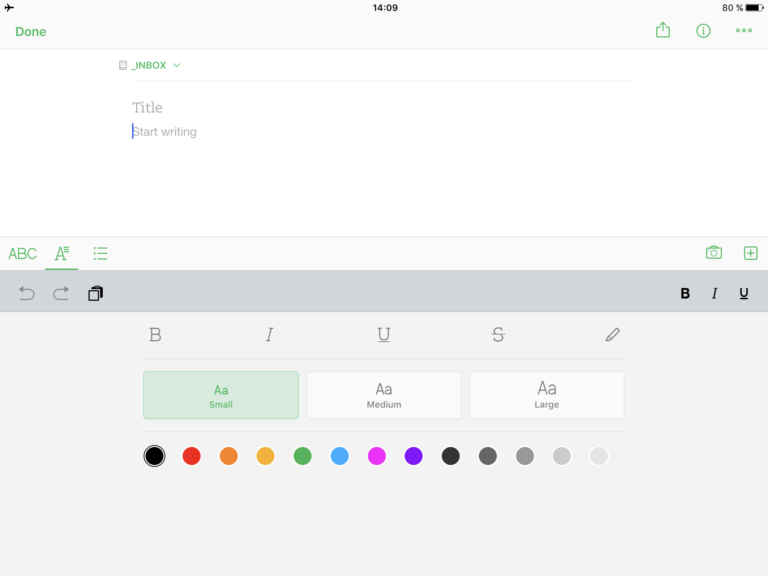Image resolution: width=768 pixels, height=576 pixels.
Task: Tap the camera icon to add photo
Action: [713, 253]
